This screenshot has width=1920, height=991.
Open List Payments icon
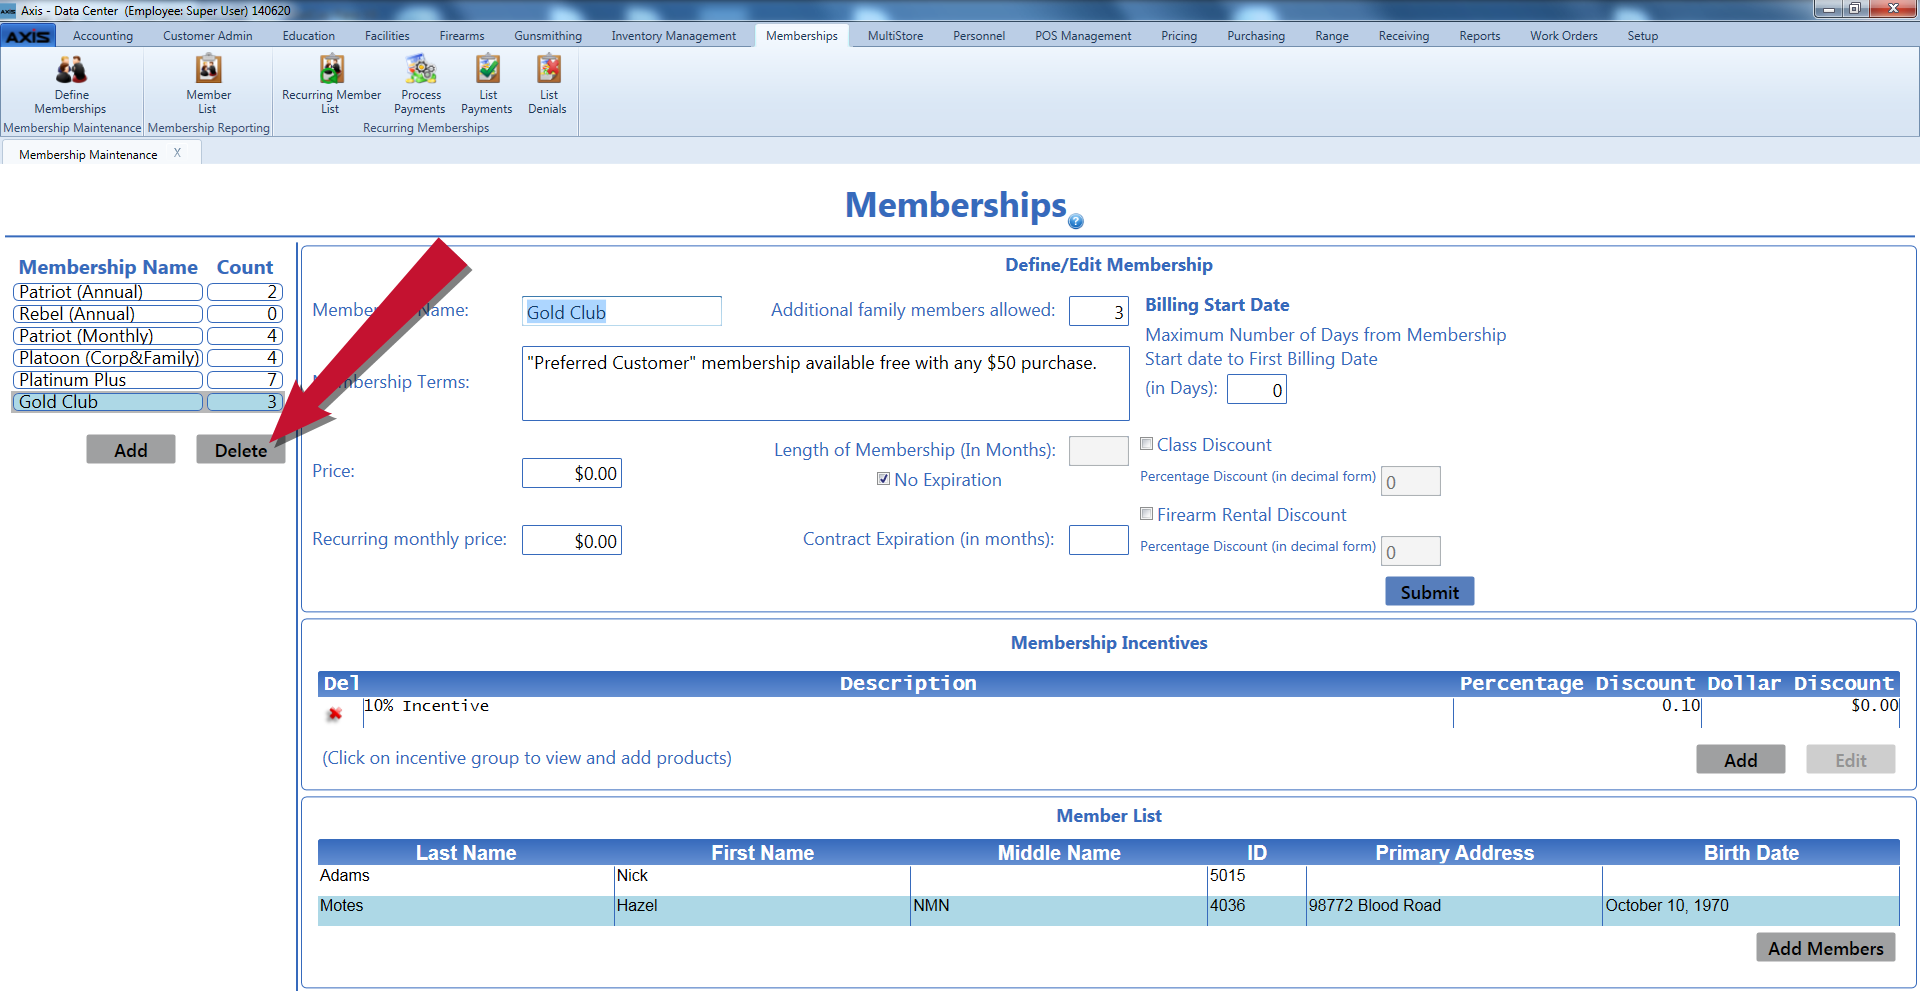coord(487,85)
